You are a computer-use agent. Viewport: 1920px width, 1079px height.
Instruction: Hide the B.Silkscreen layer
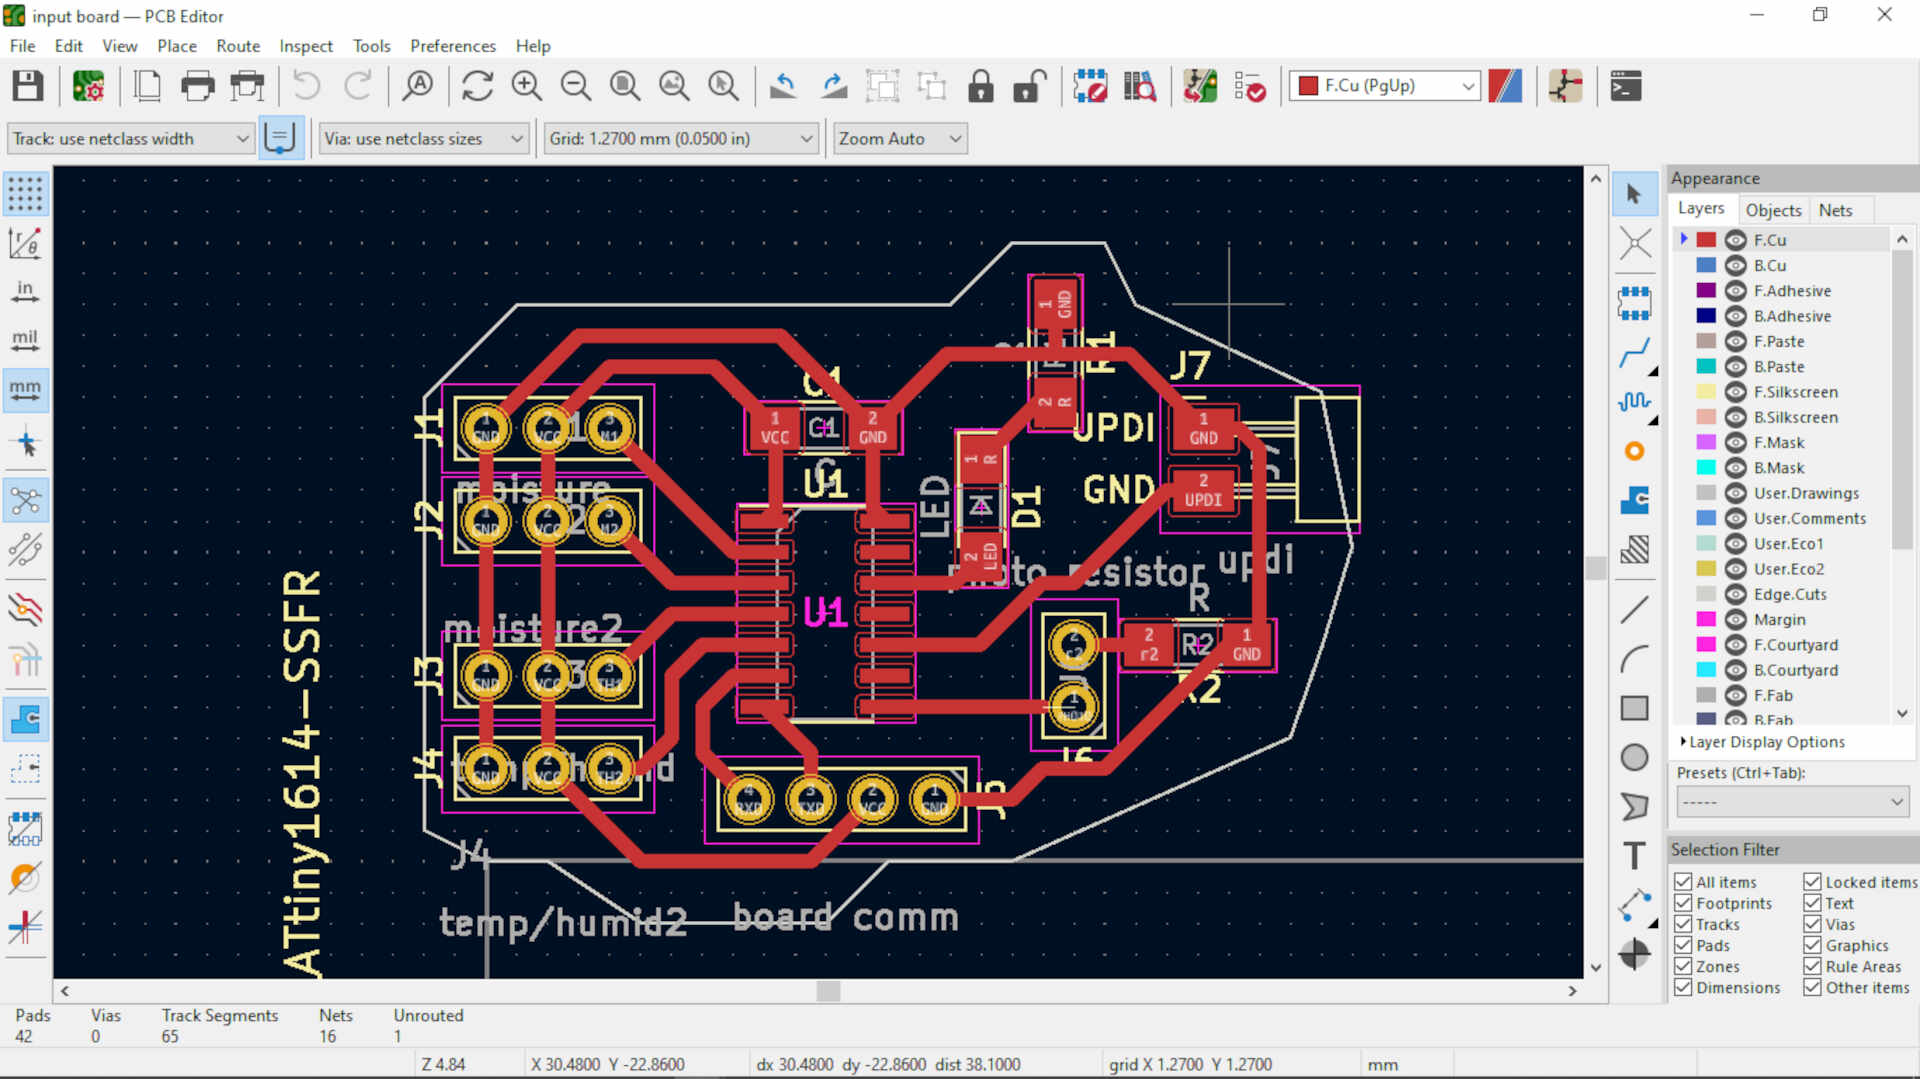tap(1735, 417)
